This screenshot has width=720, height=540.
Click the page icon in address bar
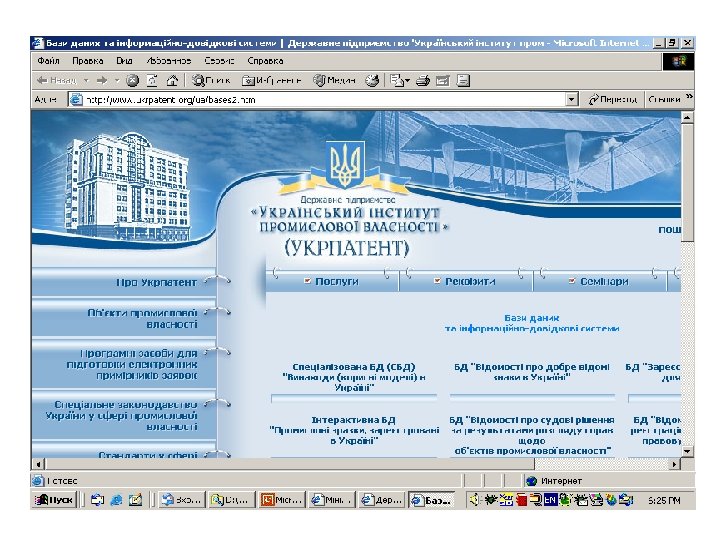point(76,99)
